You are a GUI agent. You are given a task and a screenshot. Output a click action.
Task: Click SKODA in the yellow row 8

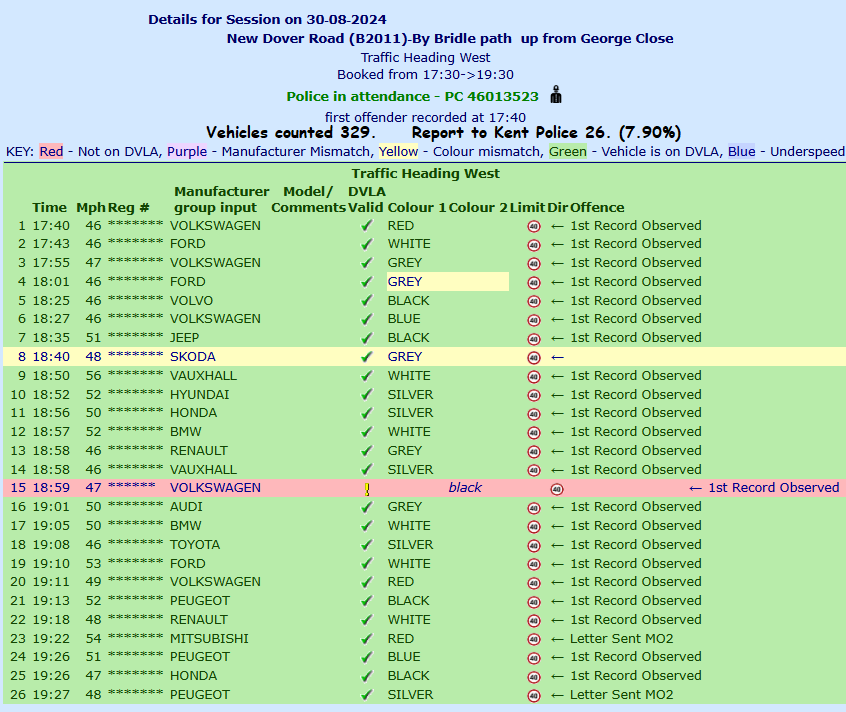[x=193, y=357]
